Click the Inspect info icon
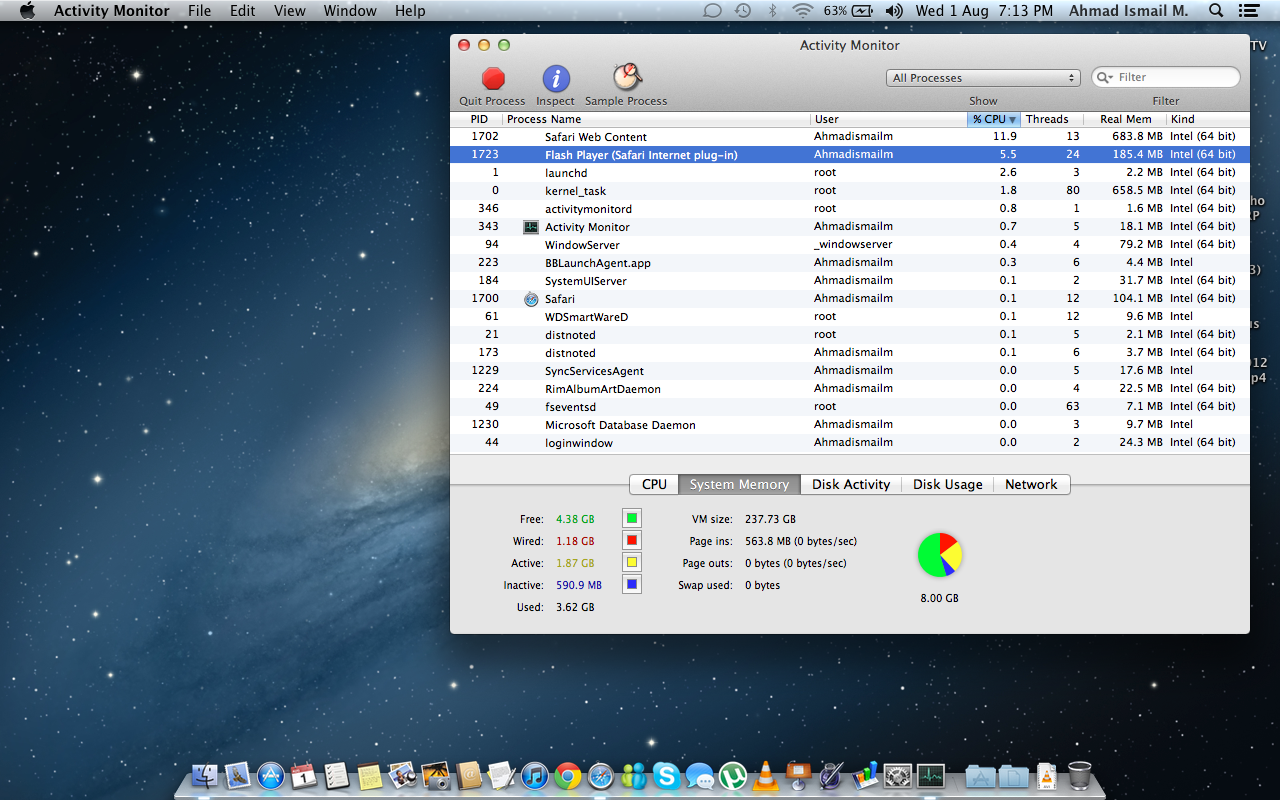This screenshot has height=800, width=1280. coord(556,79)
